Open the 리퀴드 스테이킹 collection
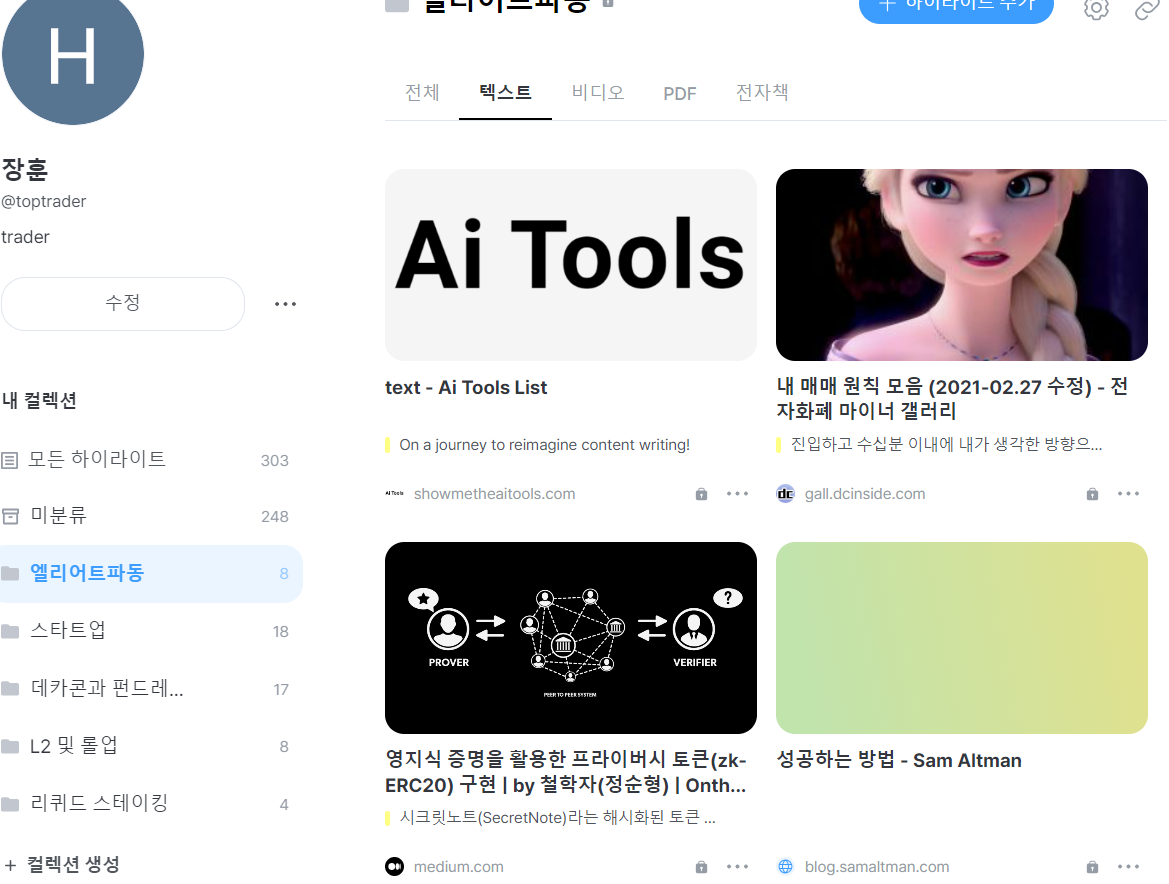1169x884 pixels. click(x=151, y=804)
